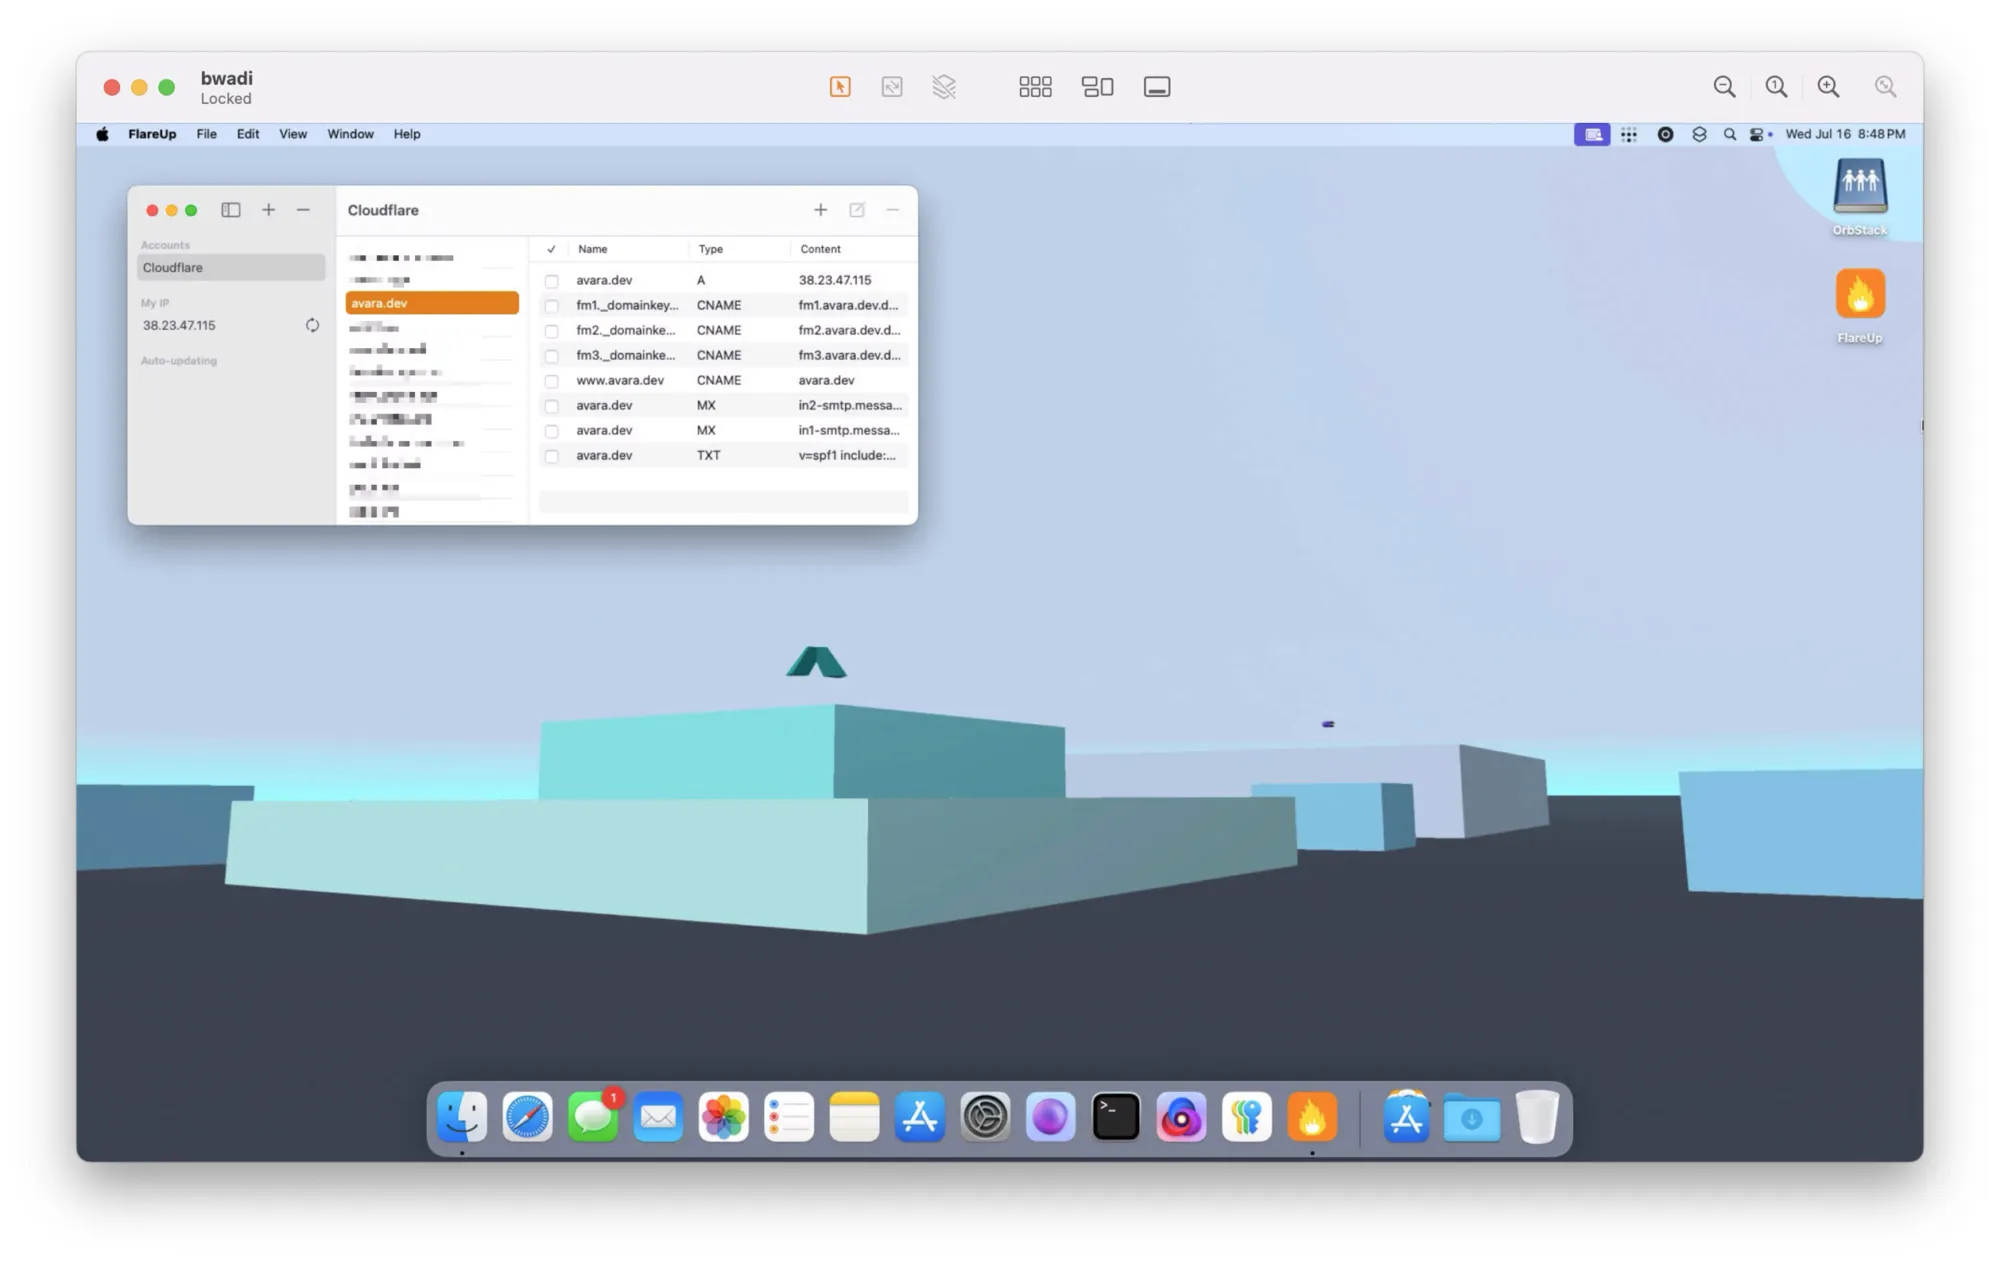Select the pointer control mode icon
The image size is (2000, 1263).
[840, 87]
